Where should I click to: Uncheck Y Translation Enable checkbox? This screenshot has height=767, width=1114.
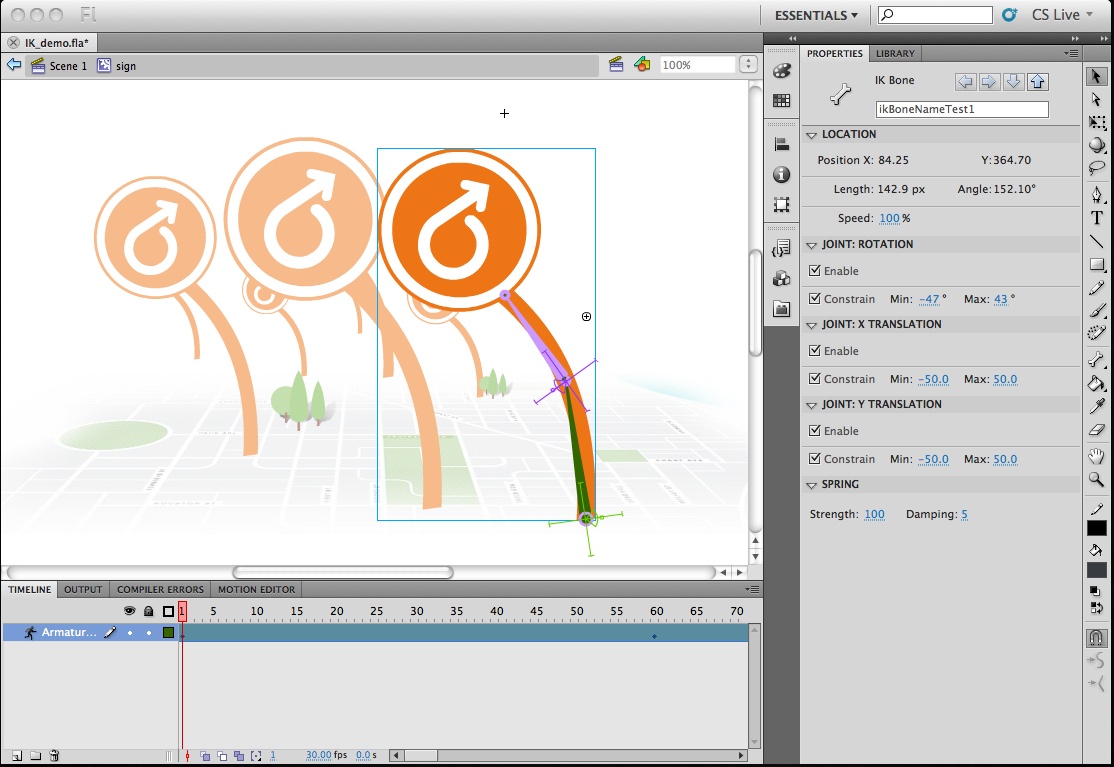pos(815,430)
